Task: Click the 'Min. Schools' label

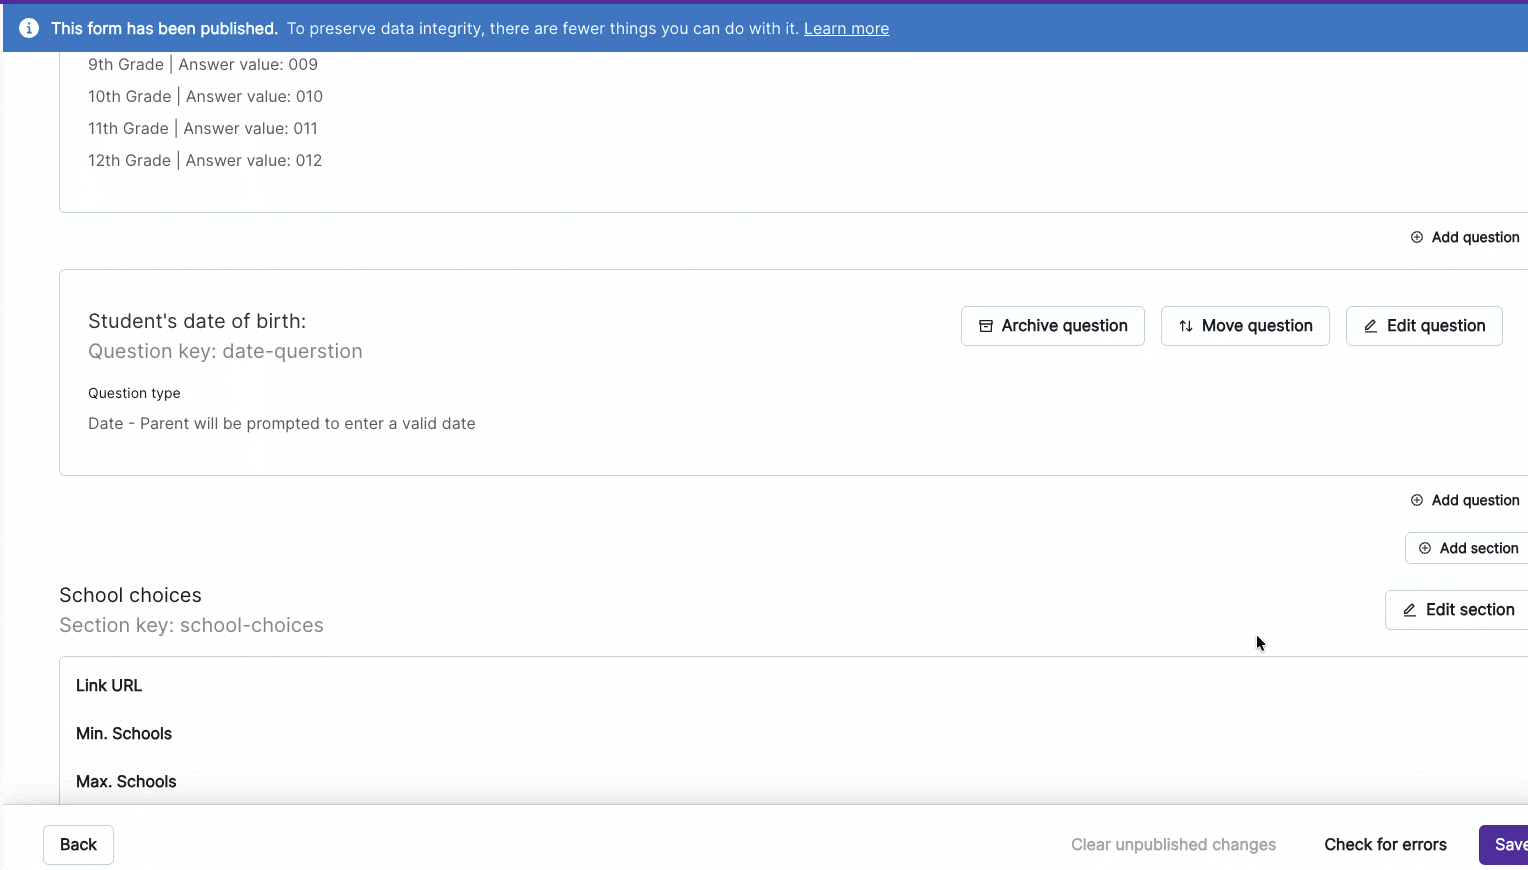Action: pos(124,733)
